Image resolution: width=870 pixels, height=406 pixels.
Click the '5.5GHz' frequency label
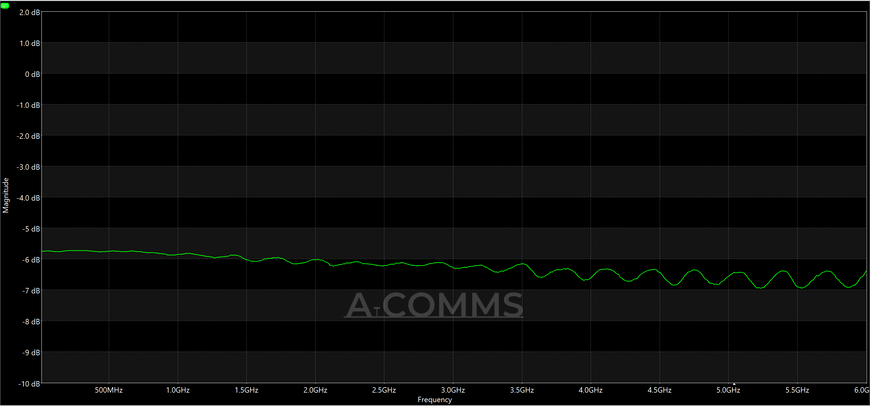[797, 390]
